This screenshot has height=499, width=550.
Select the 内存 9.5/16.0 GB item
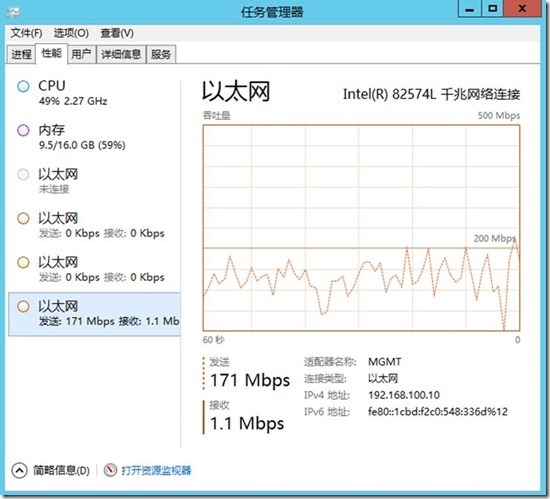point(94,137)
